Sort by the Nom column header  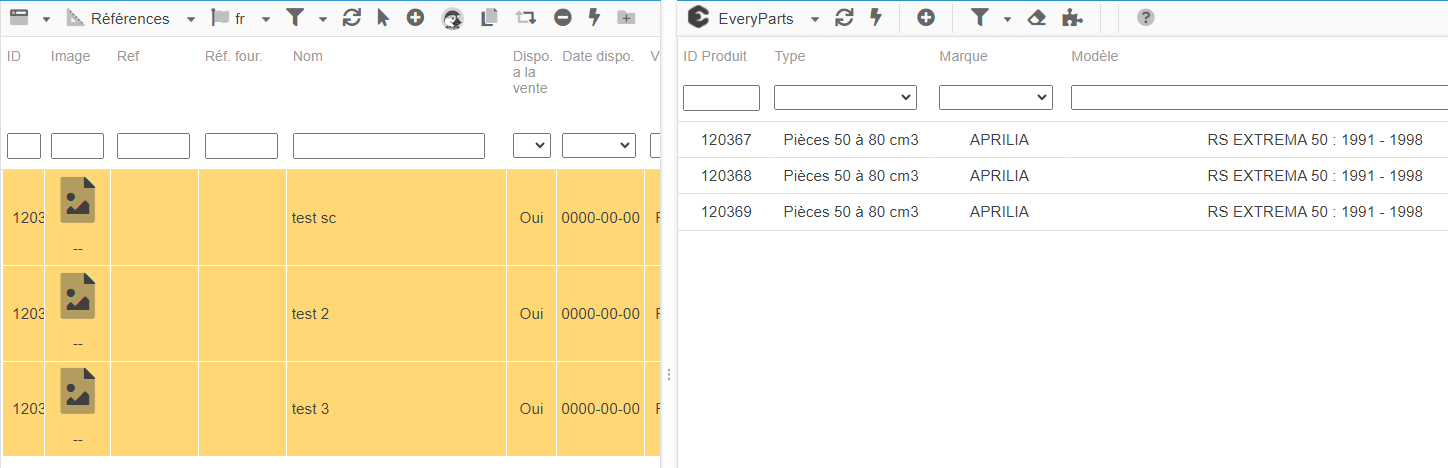click(308, 56)
